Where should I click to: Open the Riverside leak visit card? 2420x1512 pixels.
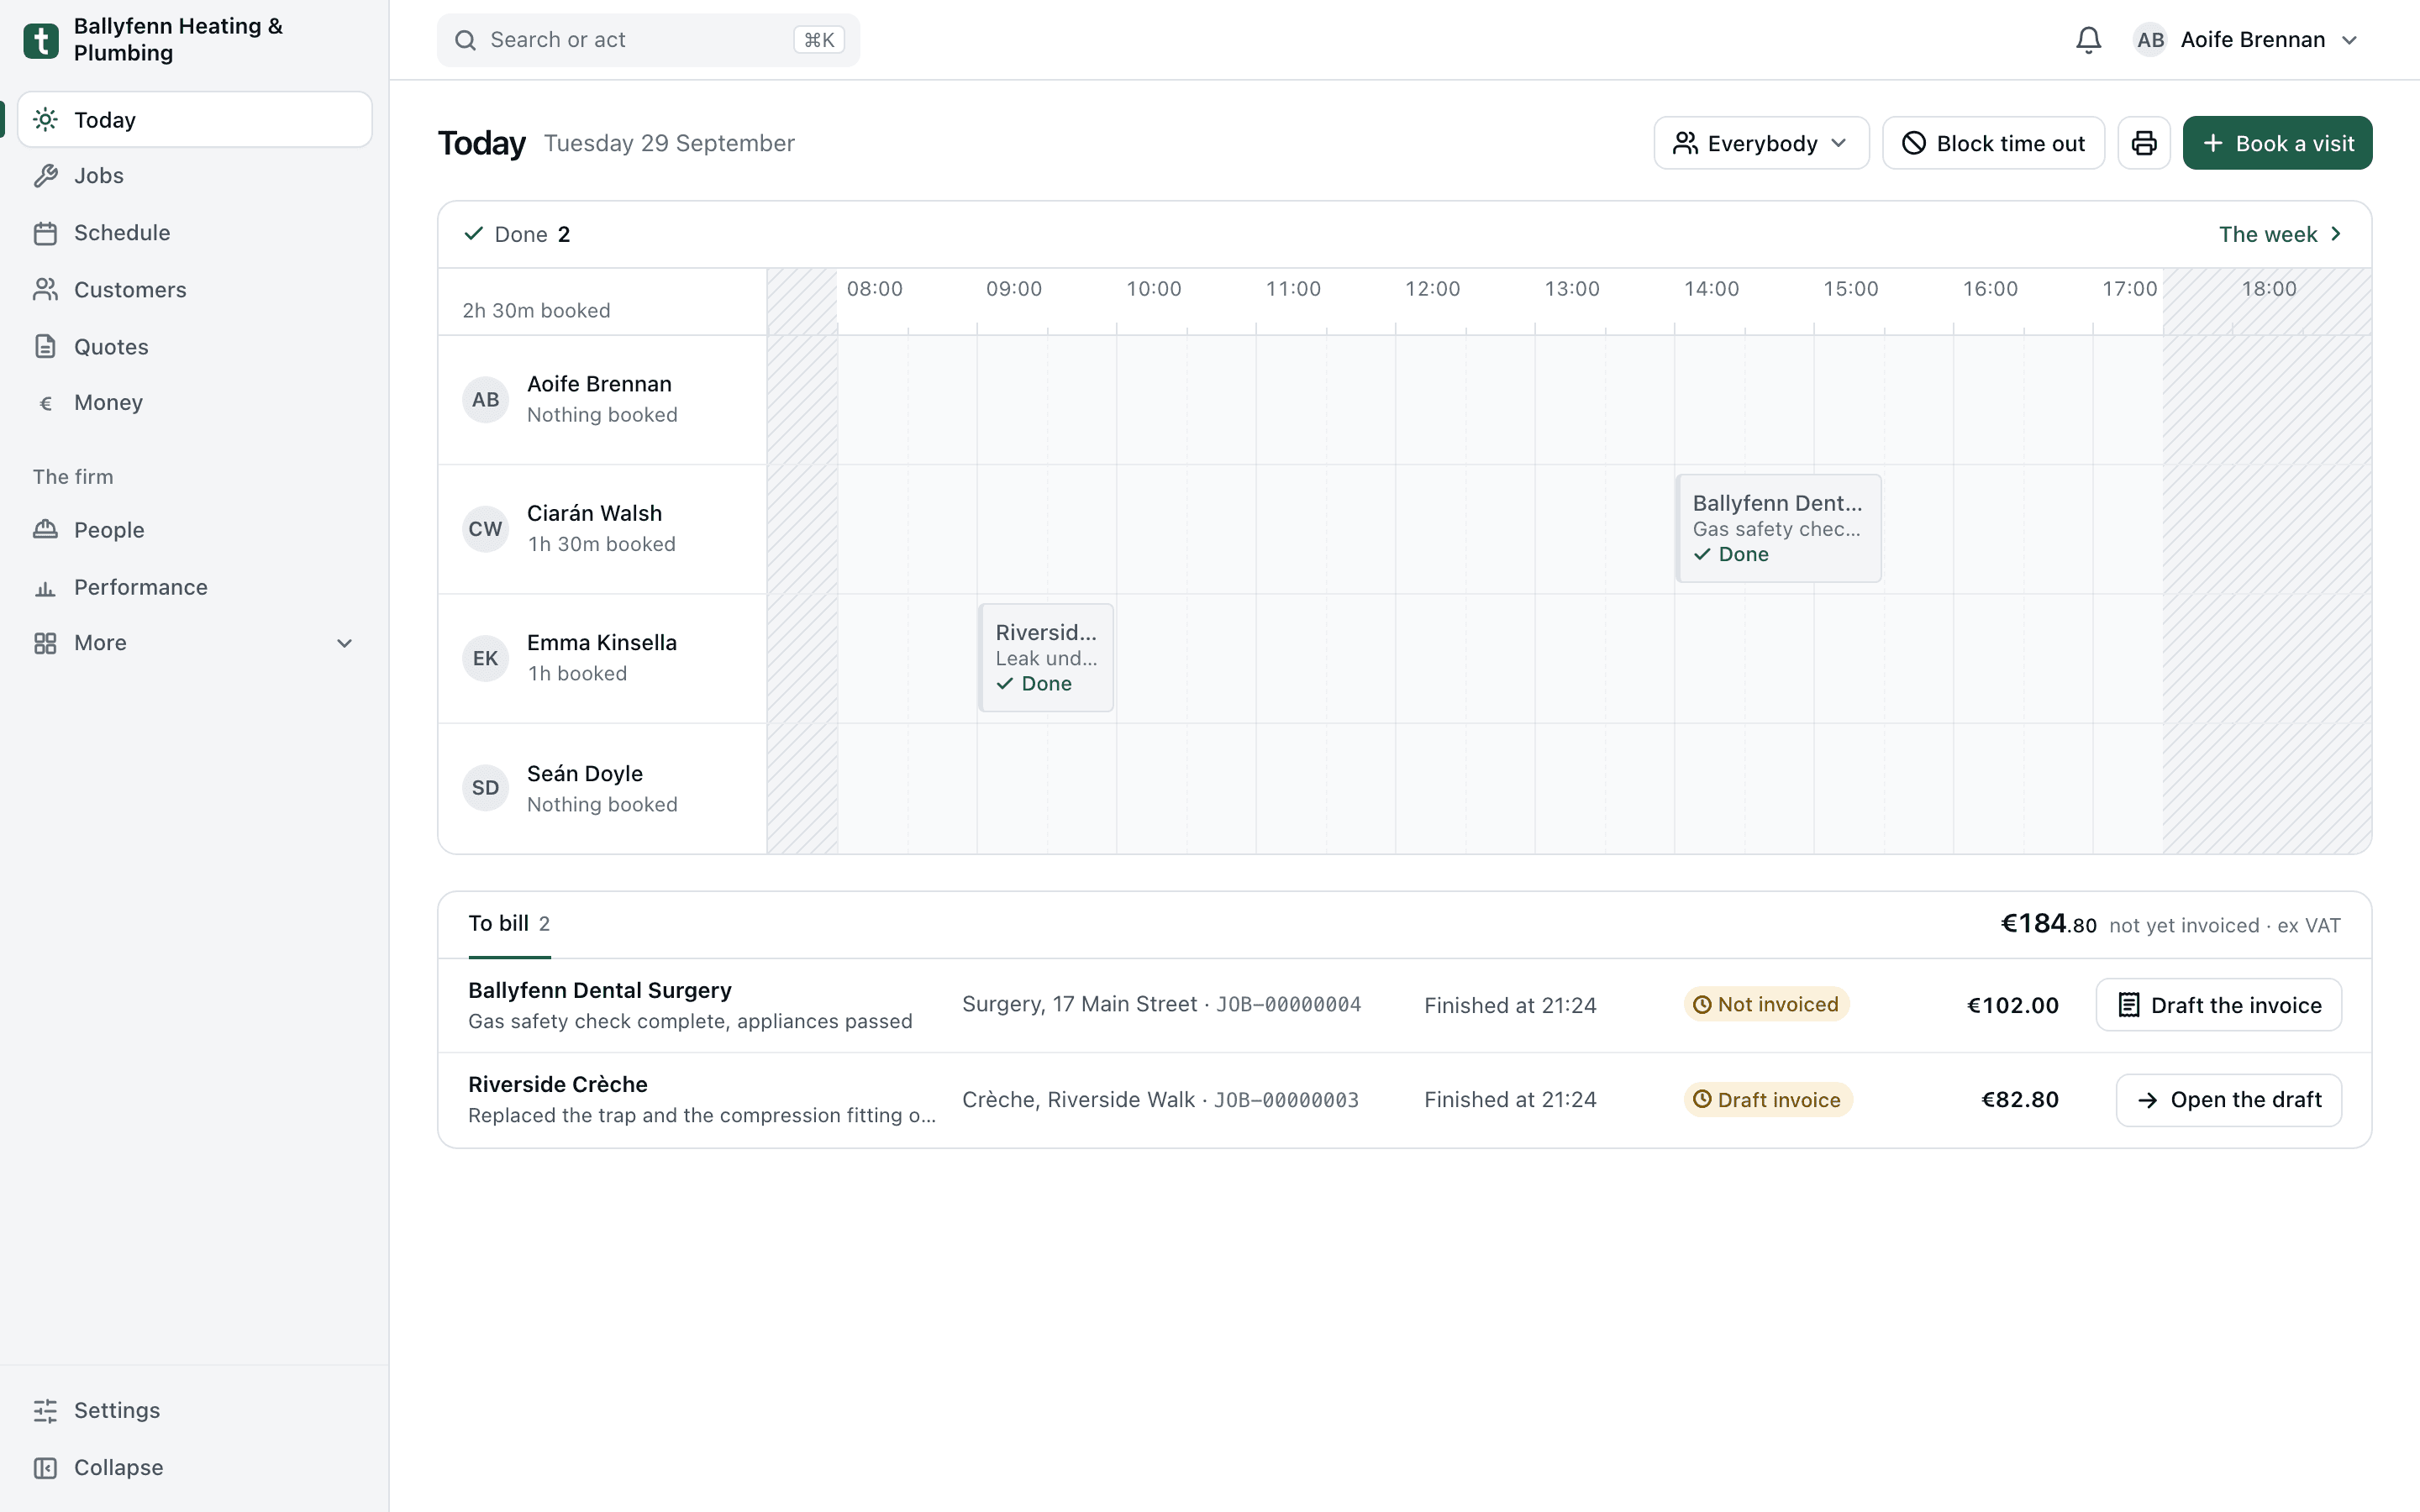[1046, 658]
